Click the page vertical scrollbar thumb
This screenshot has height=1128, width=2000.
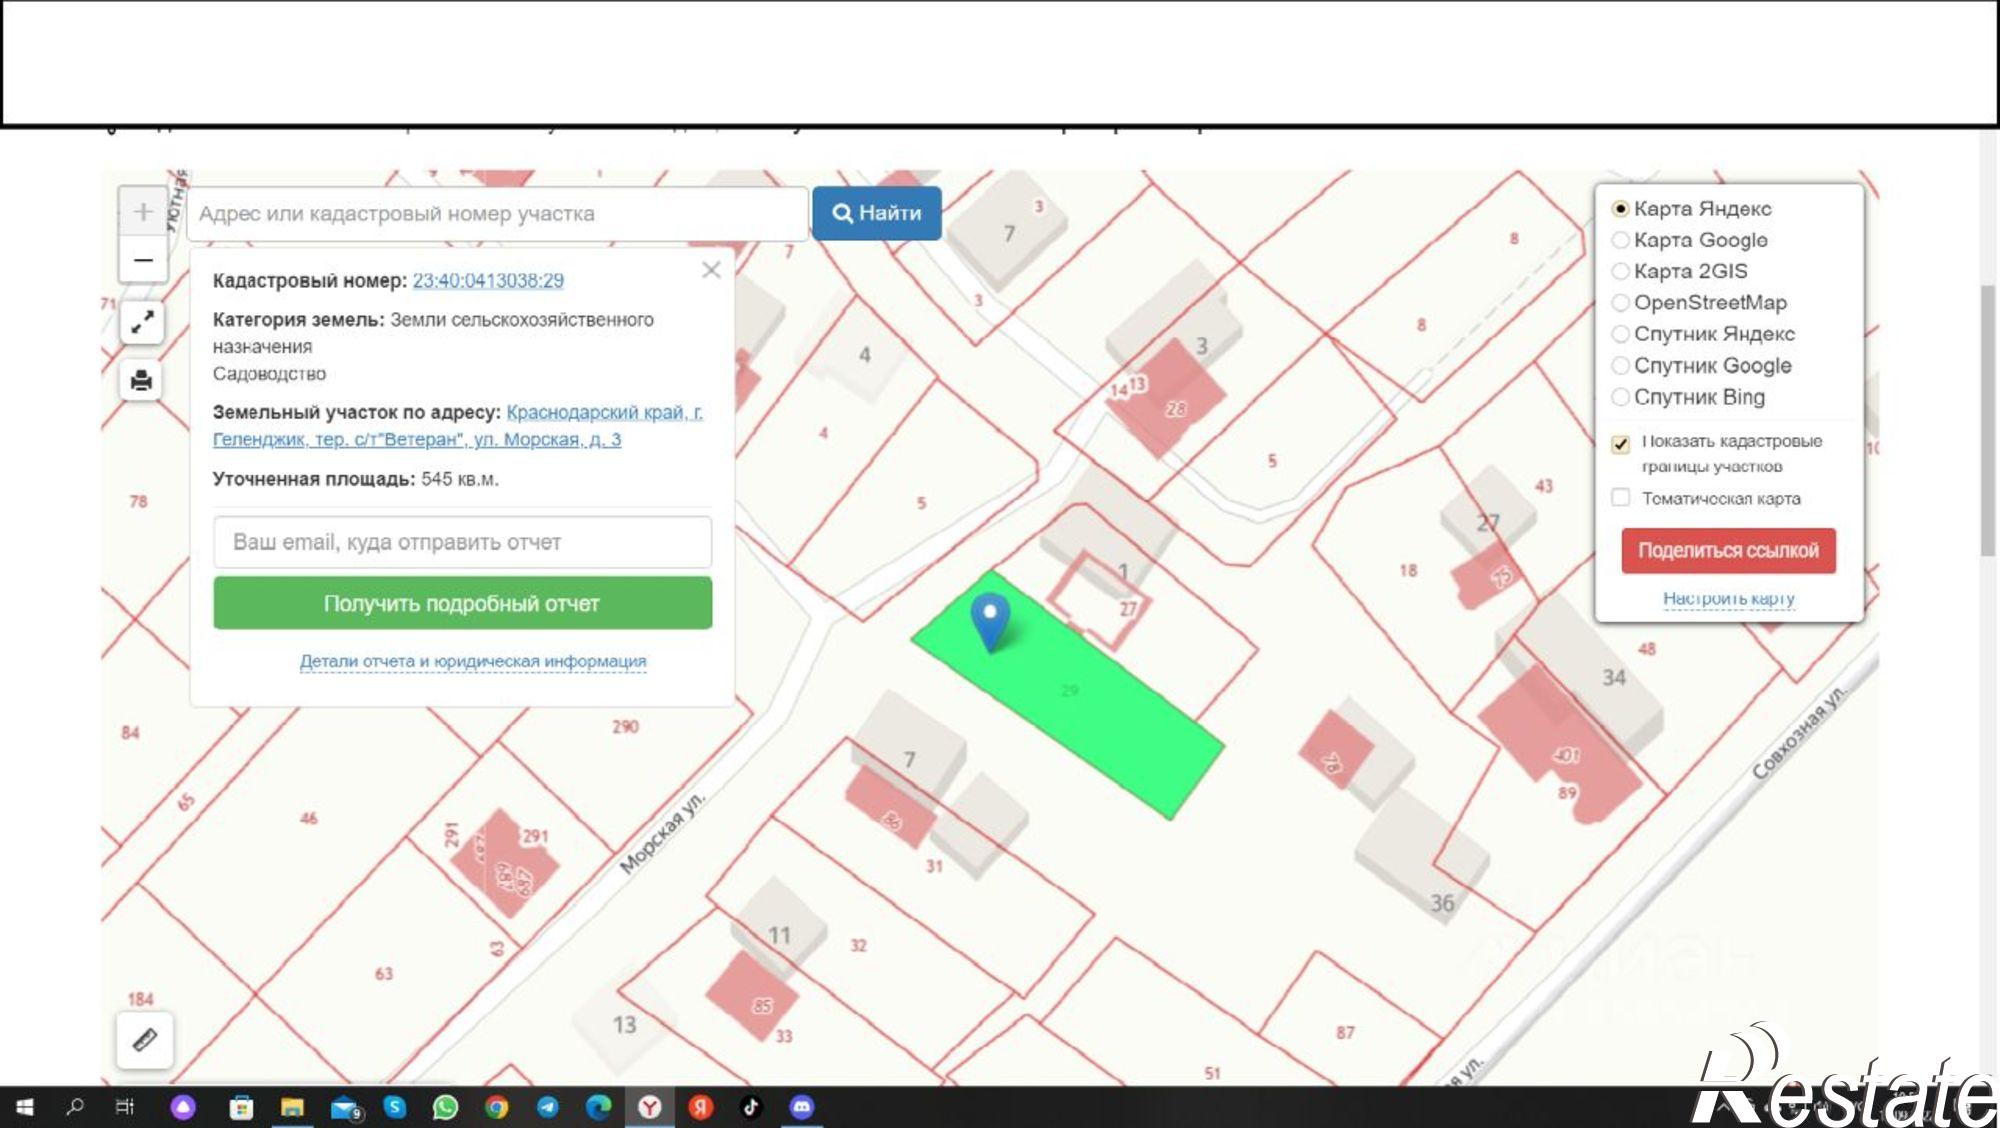[x=1988, y=420]
